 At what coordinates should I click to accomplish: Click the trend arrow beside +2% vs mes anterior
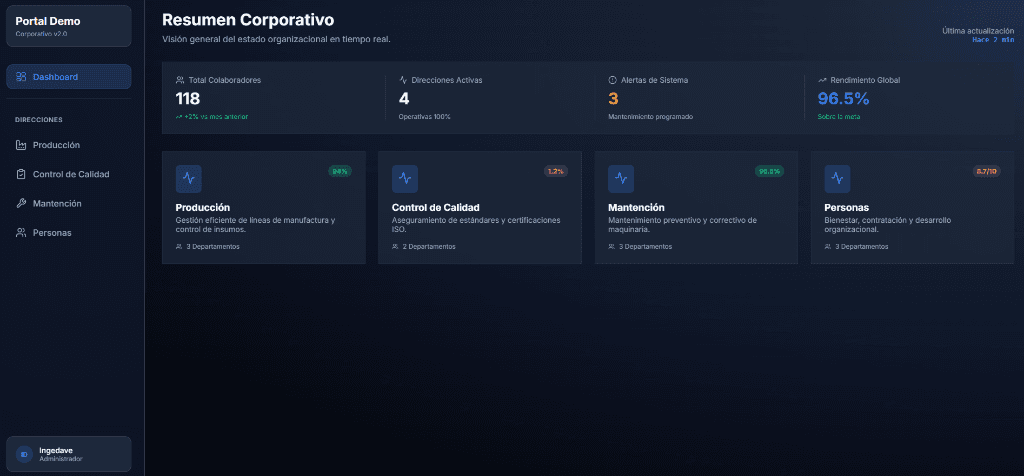pyautogui.click(x=179, y=117)
